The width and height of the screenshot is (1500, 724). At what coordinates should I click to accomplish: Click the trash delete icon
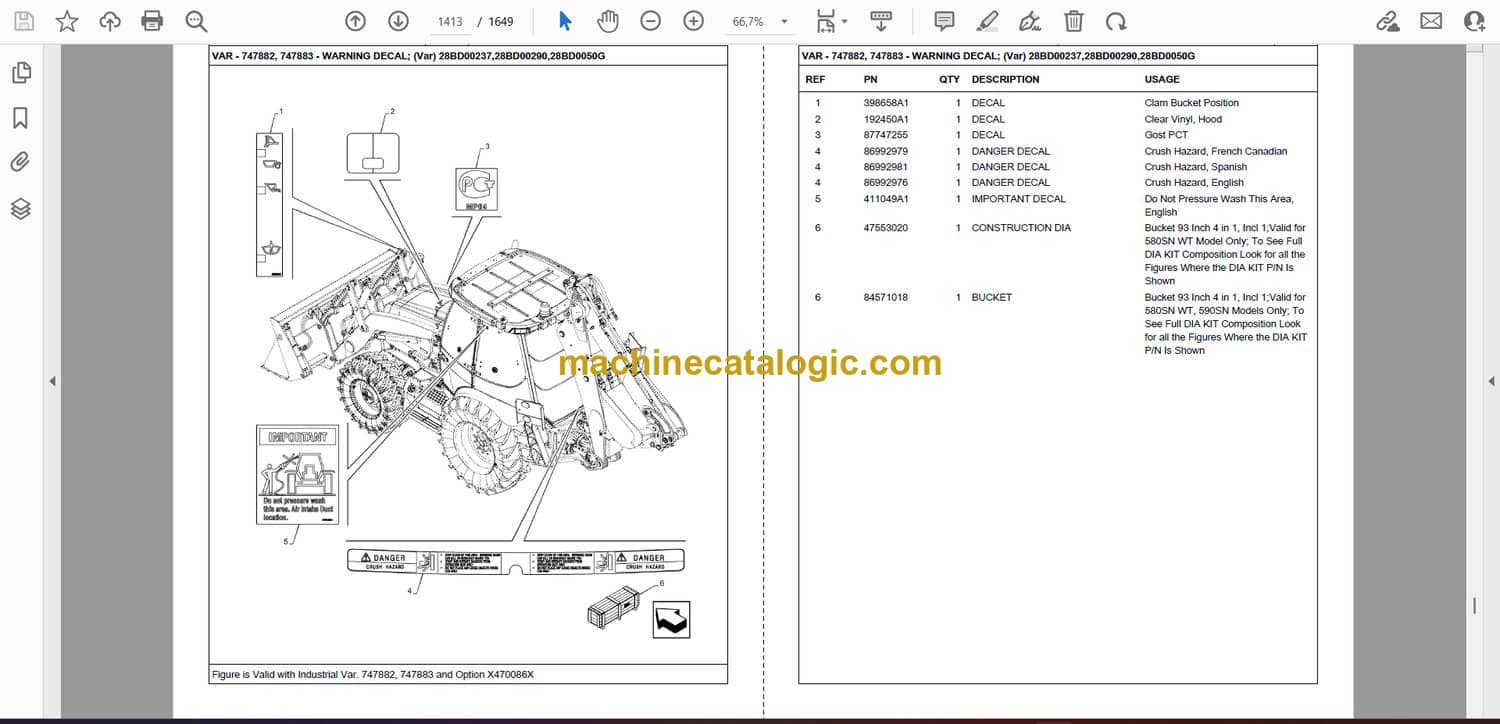1073,21
